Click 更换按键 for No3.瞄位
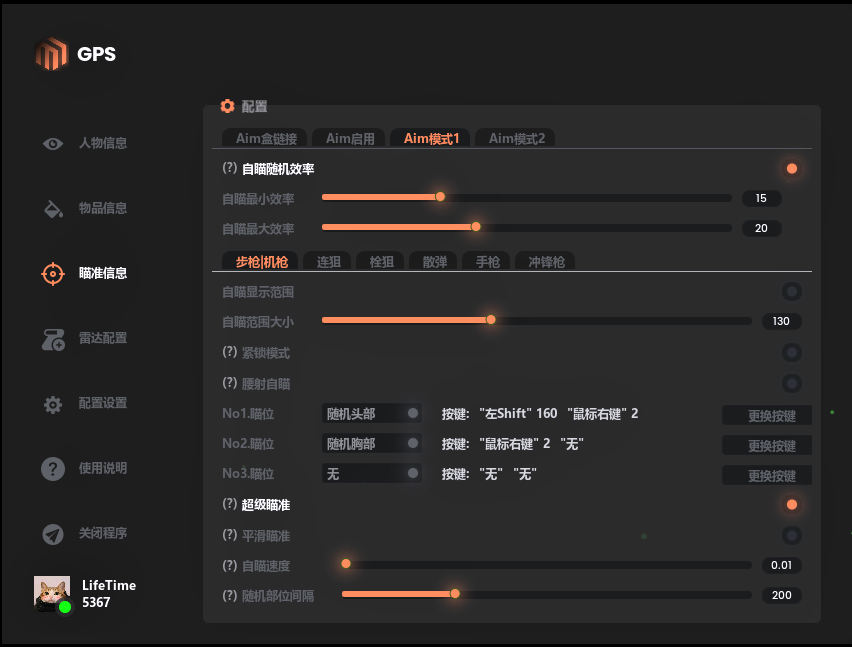Viewport: 852px width, 647px height. (767, 475)
